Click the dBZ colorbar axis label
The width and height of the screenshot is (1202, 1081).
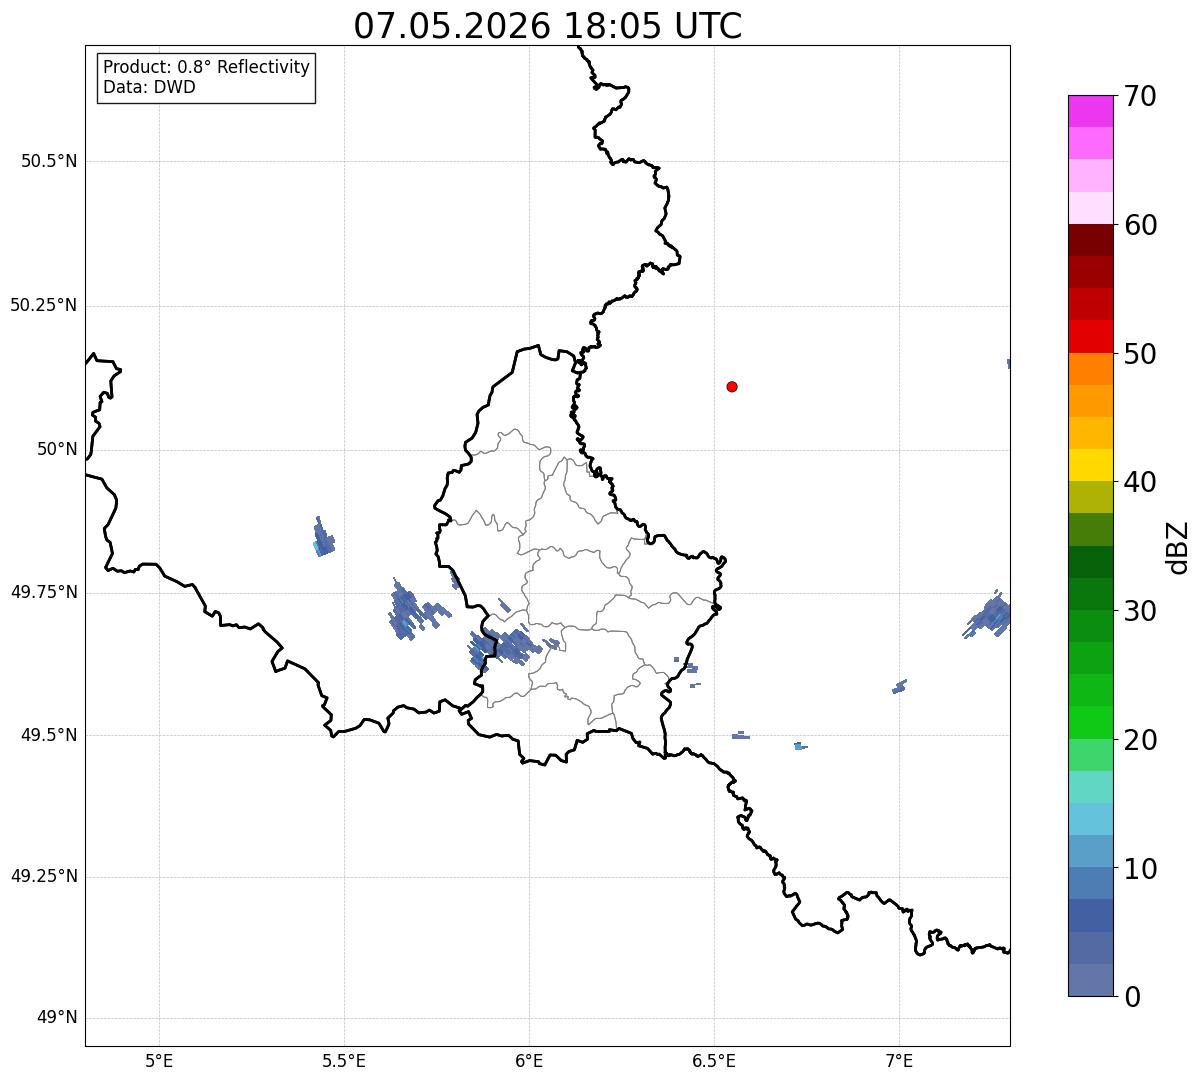point(1178,547)
